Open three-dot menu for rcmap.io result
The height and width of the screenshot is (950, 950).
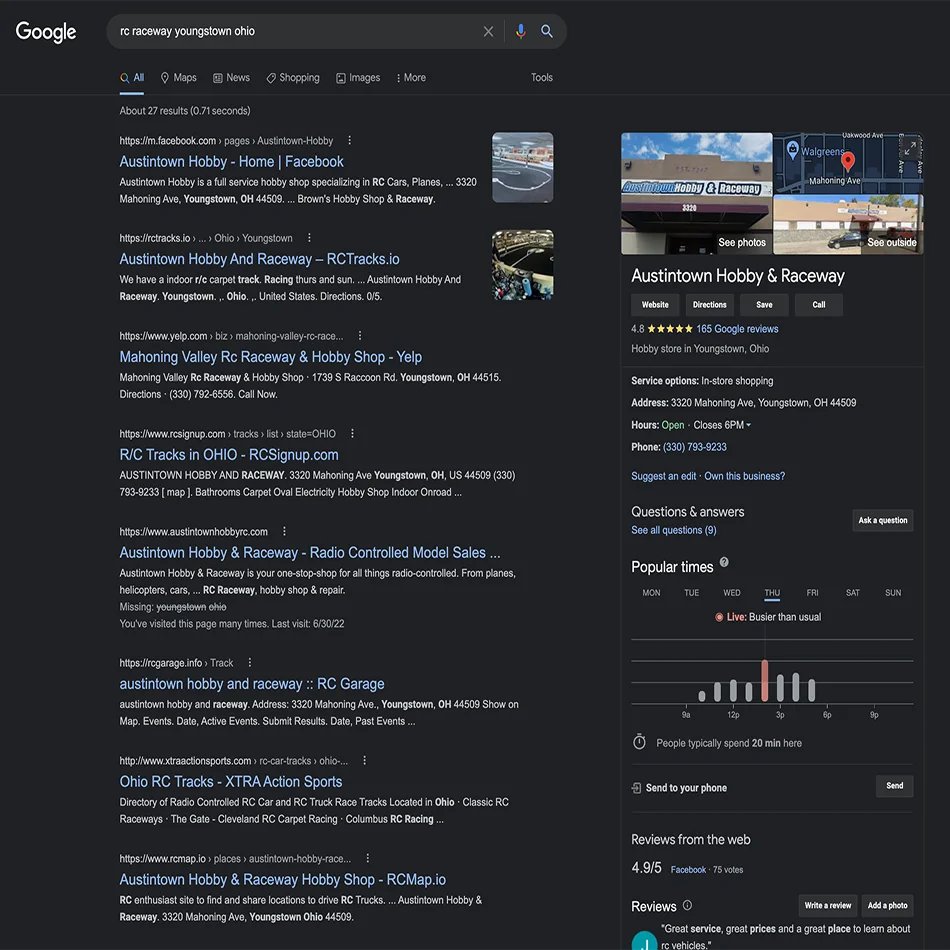(367, 858)
